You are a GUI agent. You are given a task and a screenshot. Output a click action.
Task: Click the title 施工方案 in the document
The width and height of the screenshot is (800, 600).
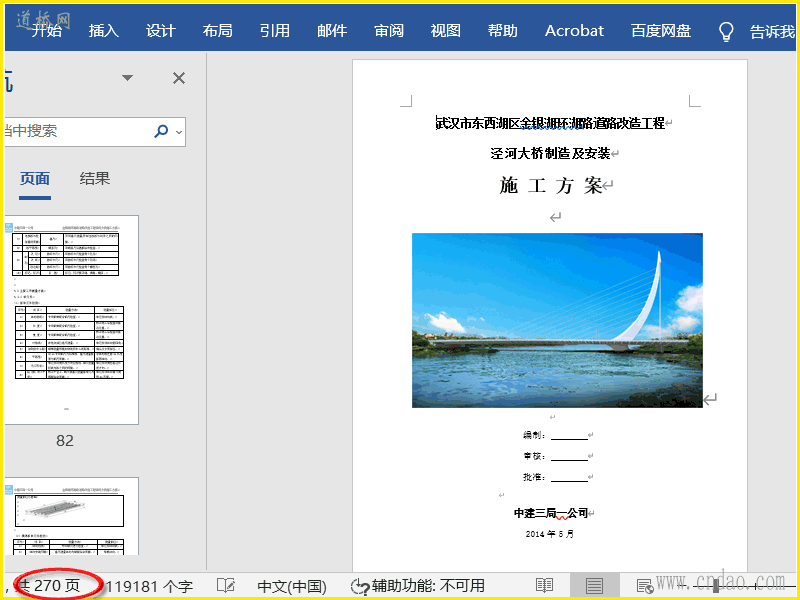point(551,186)
